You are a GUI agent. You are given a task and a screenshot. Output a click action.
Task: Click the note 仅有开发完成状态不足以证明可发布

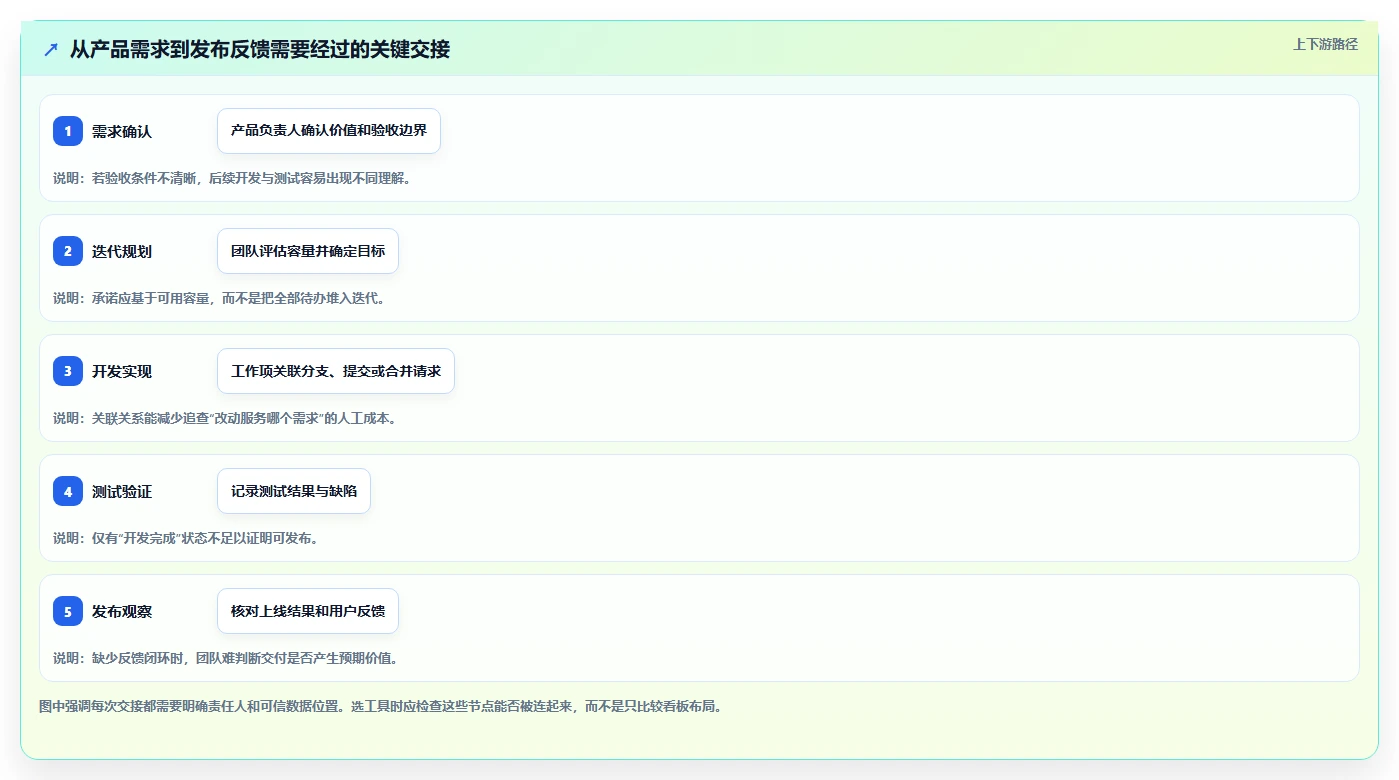[x=186, y=538]
